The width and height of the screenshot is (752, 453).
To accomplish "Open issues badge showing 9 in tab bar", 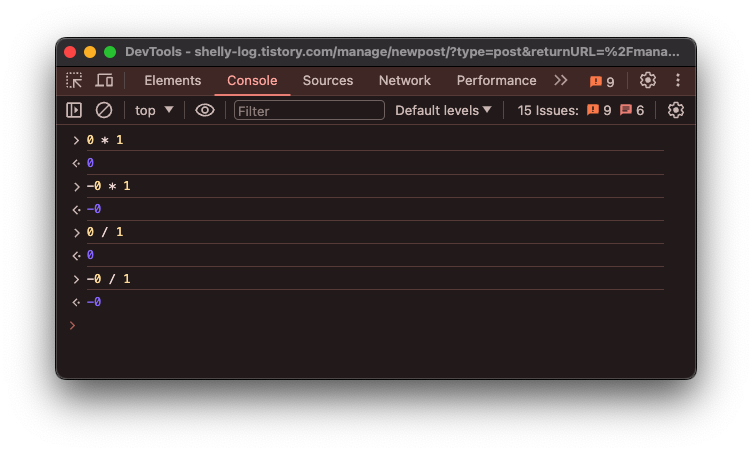I will click(x=602, y=81).
